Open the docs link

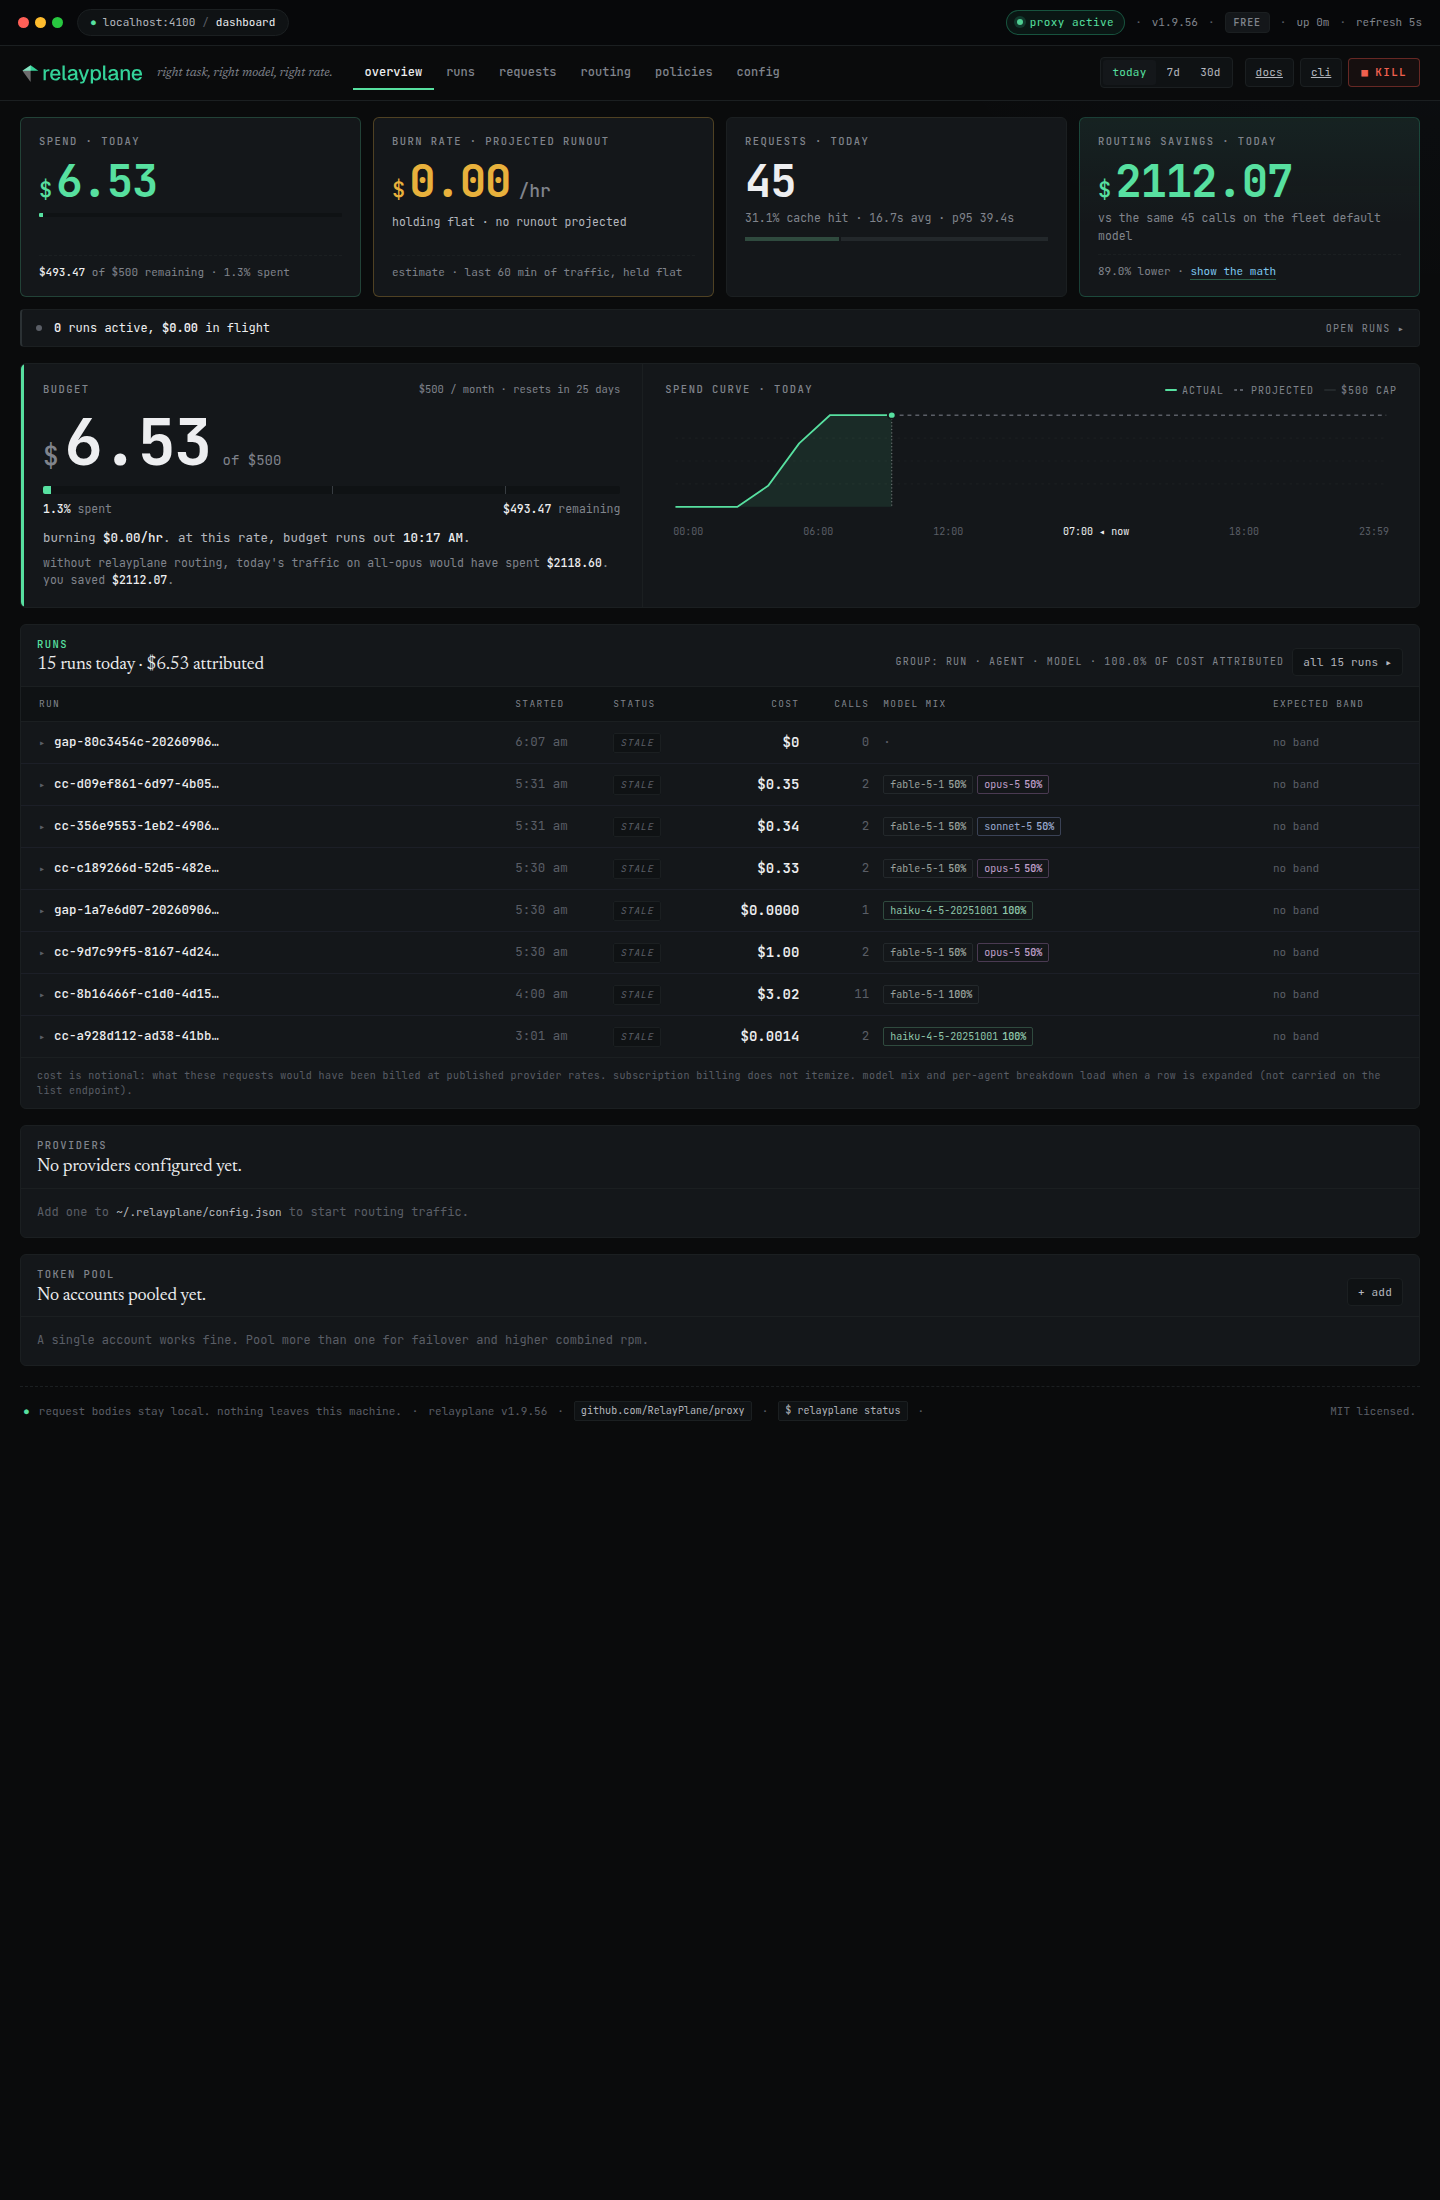pyautogui.click(x=1269, y=73)
